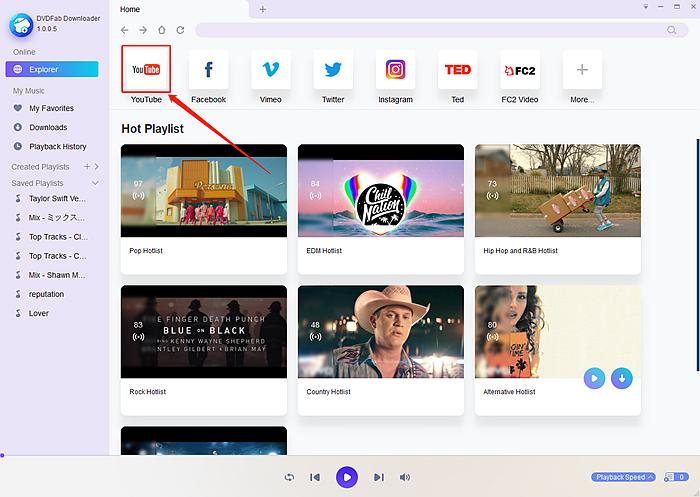Go forward with the right arrow
This screenshot has height=497, width=700.
pos(143,30)
